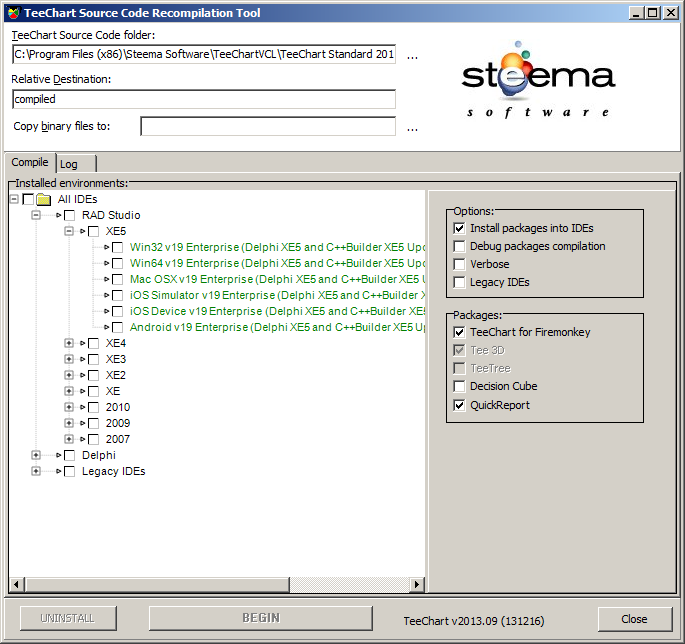Check the XE4 checkbox

pos(93,343)
